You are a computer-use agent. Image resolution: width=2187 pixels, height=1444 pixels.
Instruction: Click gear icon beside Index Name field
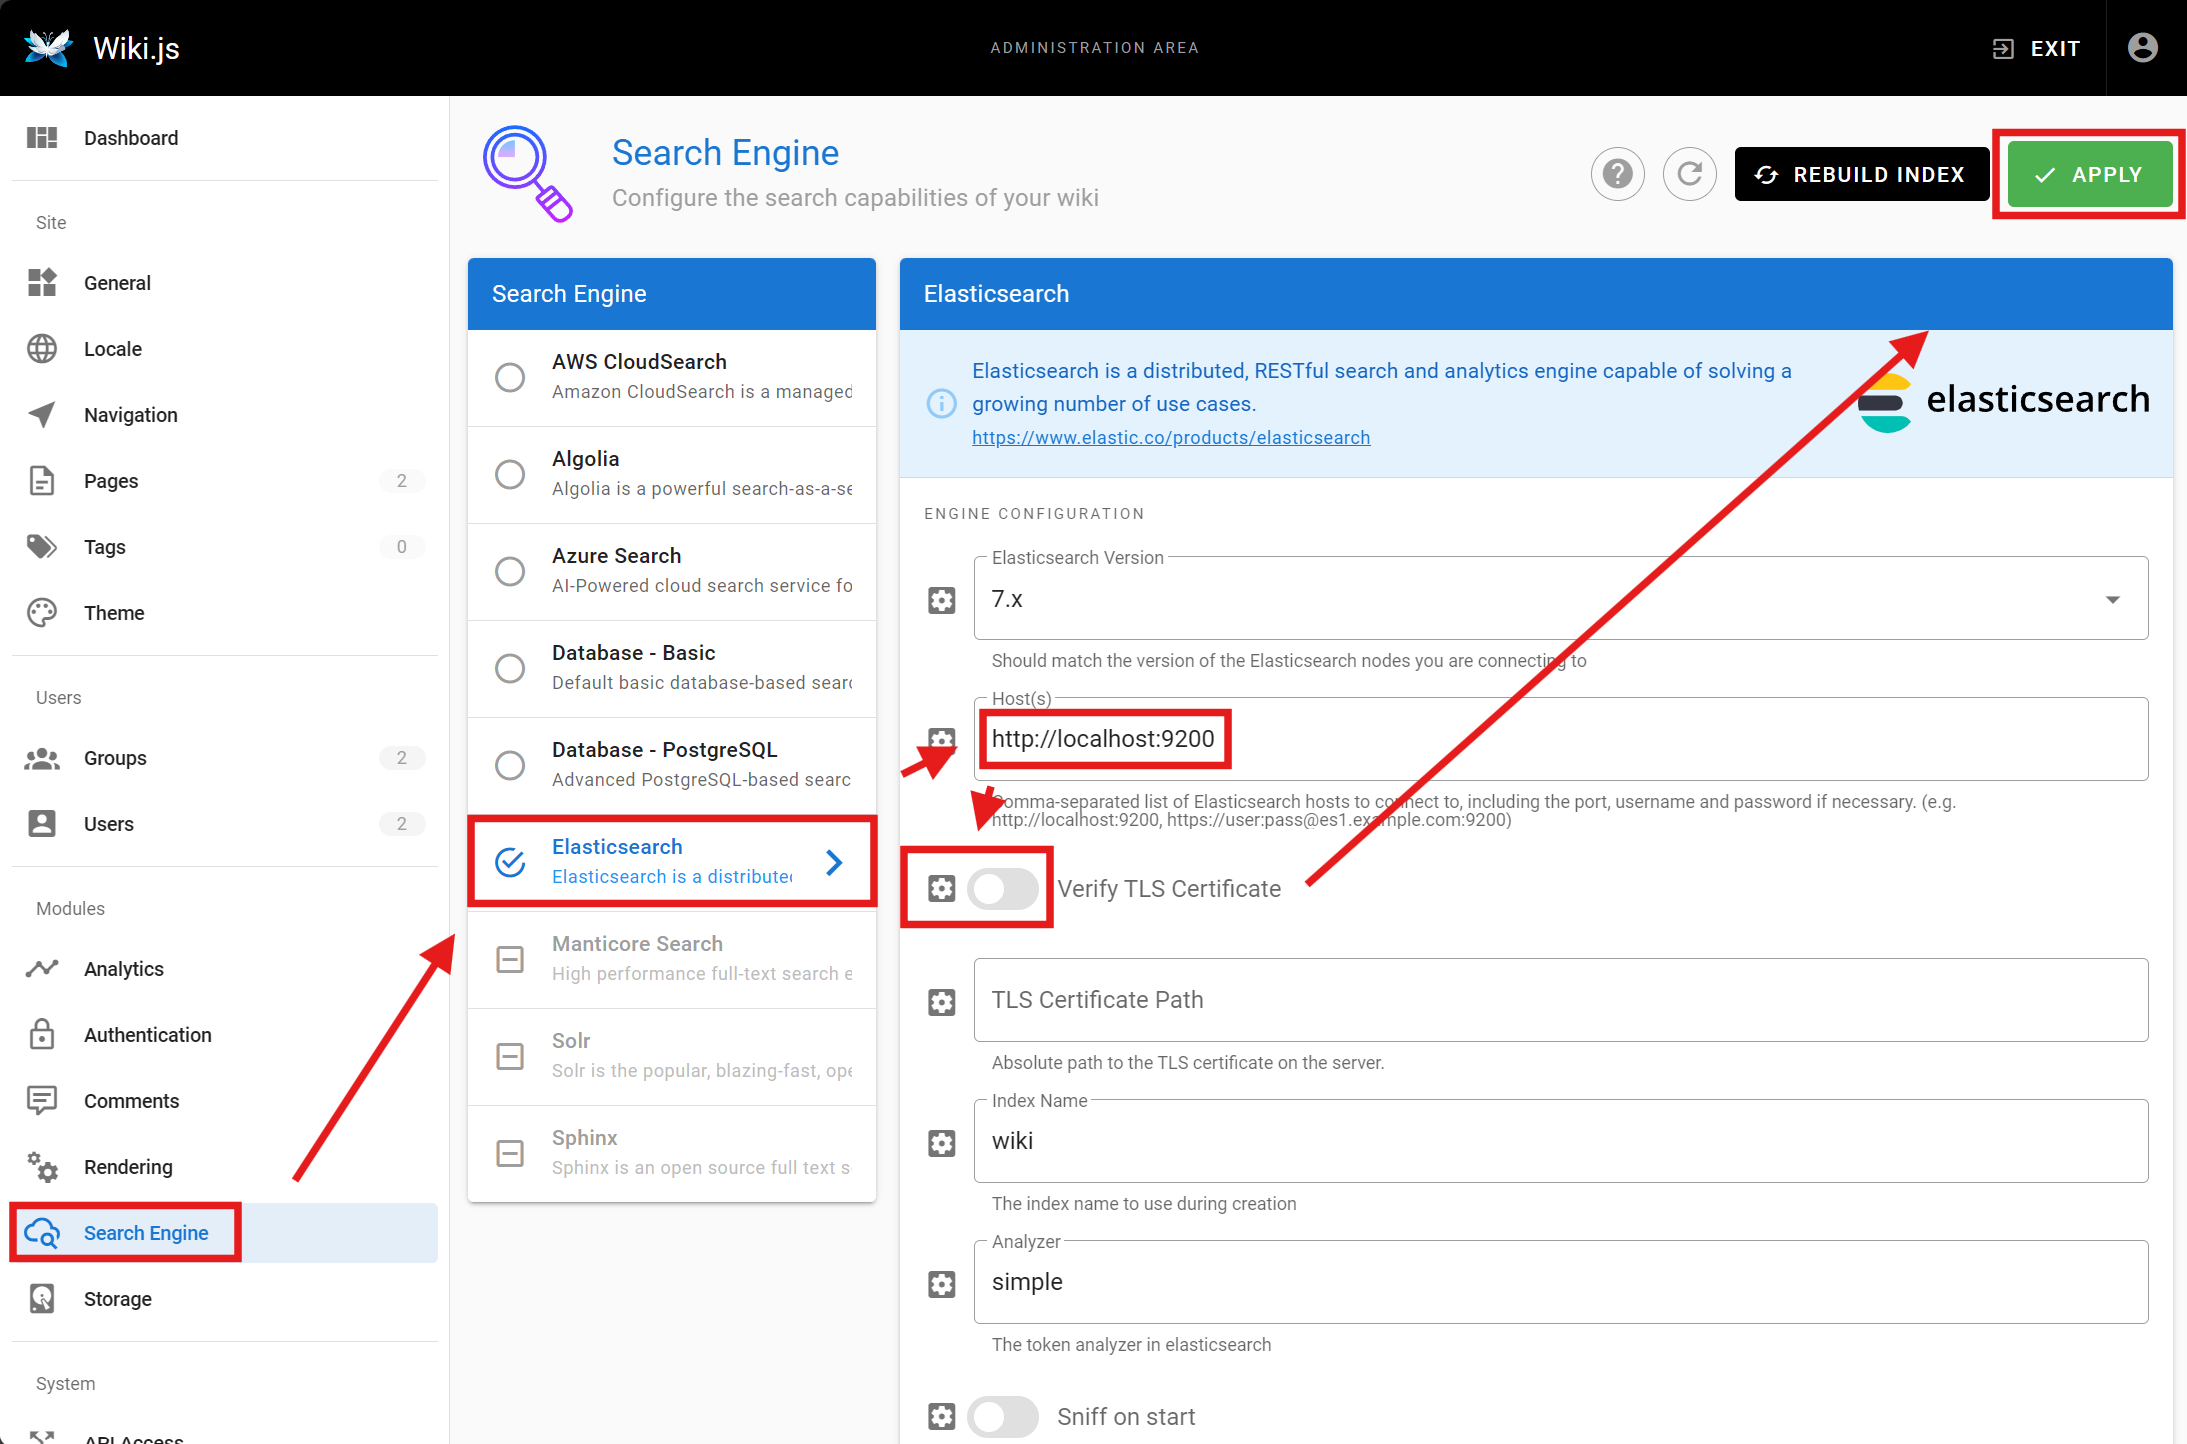pos(942,1143)
